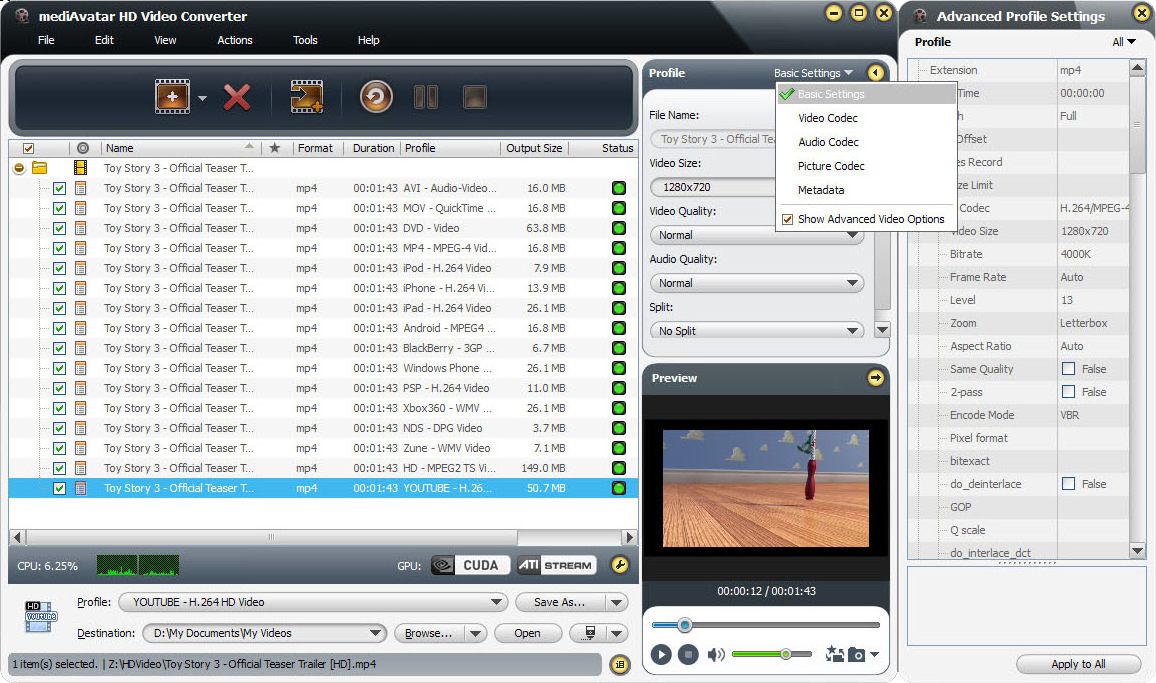Open the Split dropdown showing No Split

[756, 331]
